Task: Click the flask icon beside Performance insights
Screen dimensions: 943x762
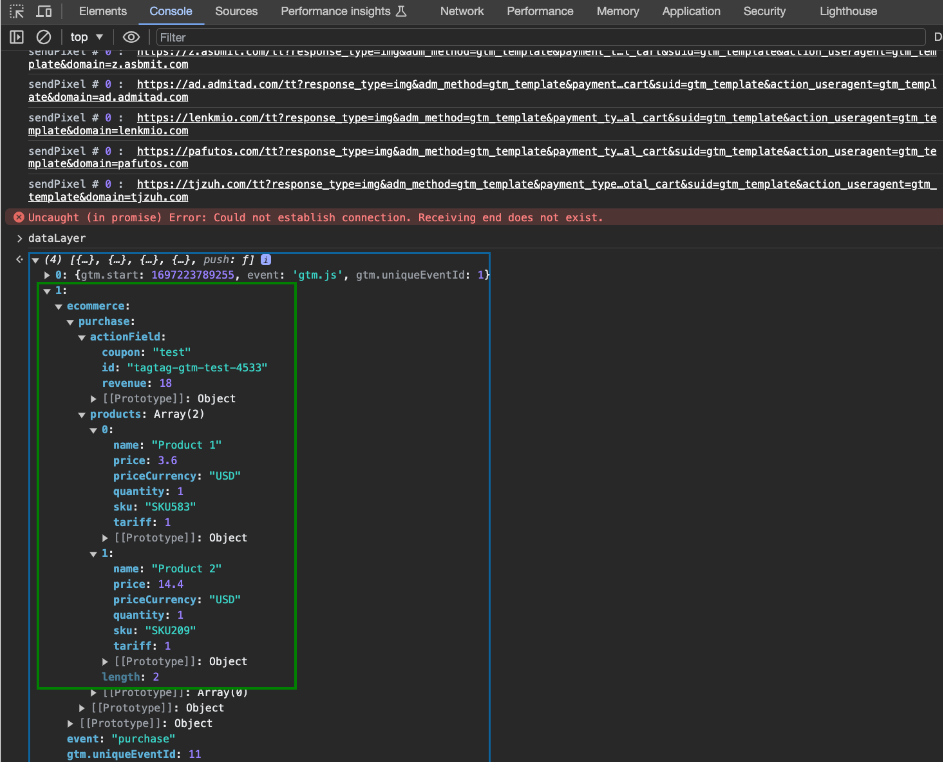Action: pyautogui.click(x=402, y=12)
